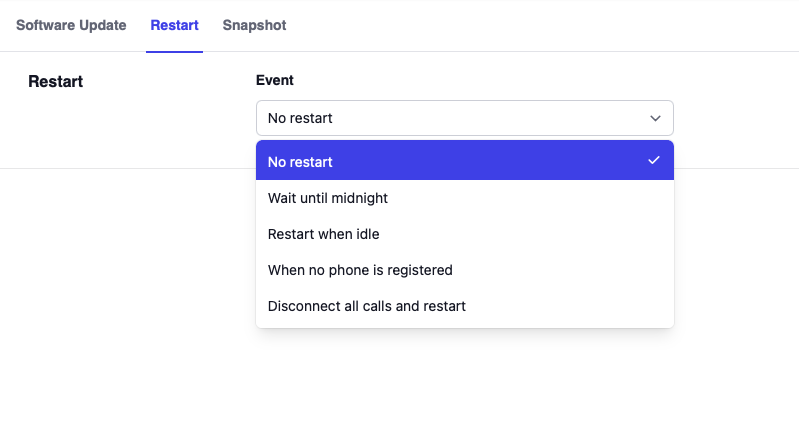The image size is (799, 423).
Task: Click the bold Restart section heading
Action: pos(56,81)
